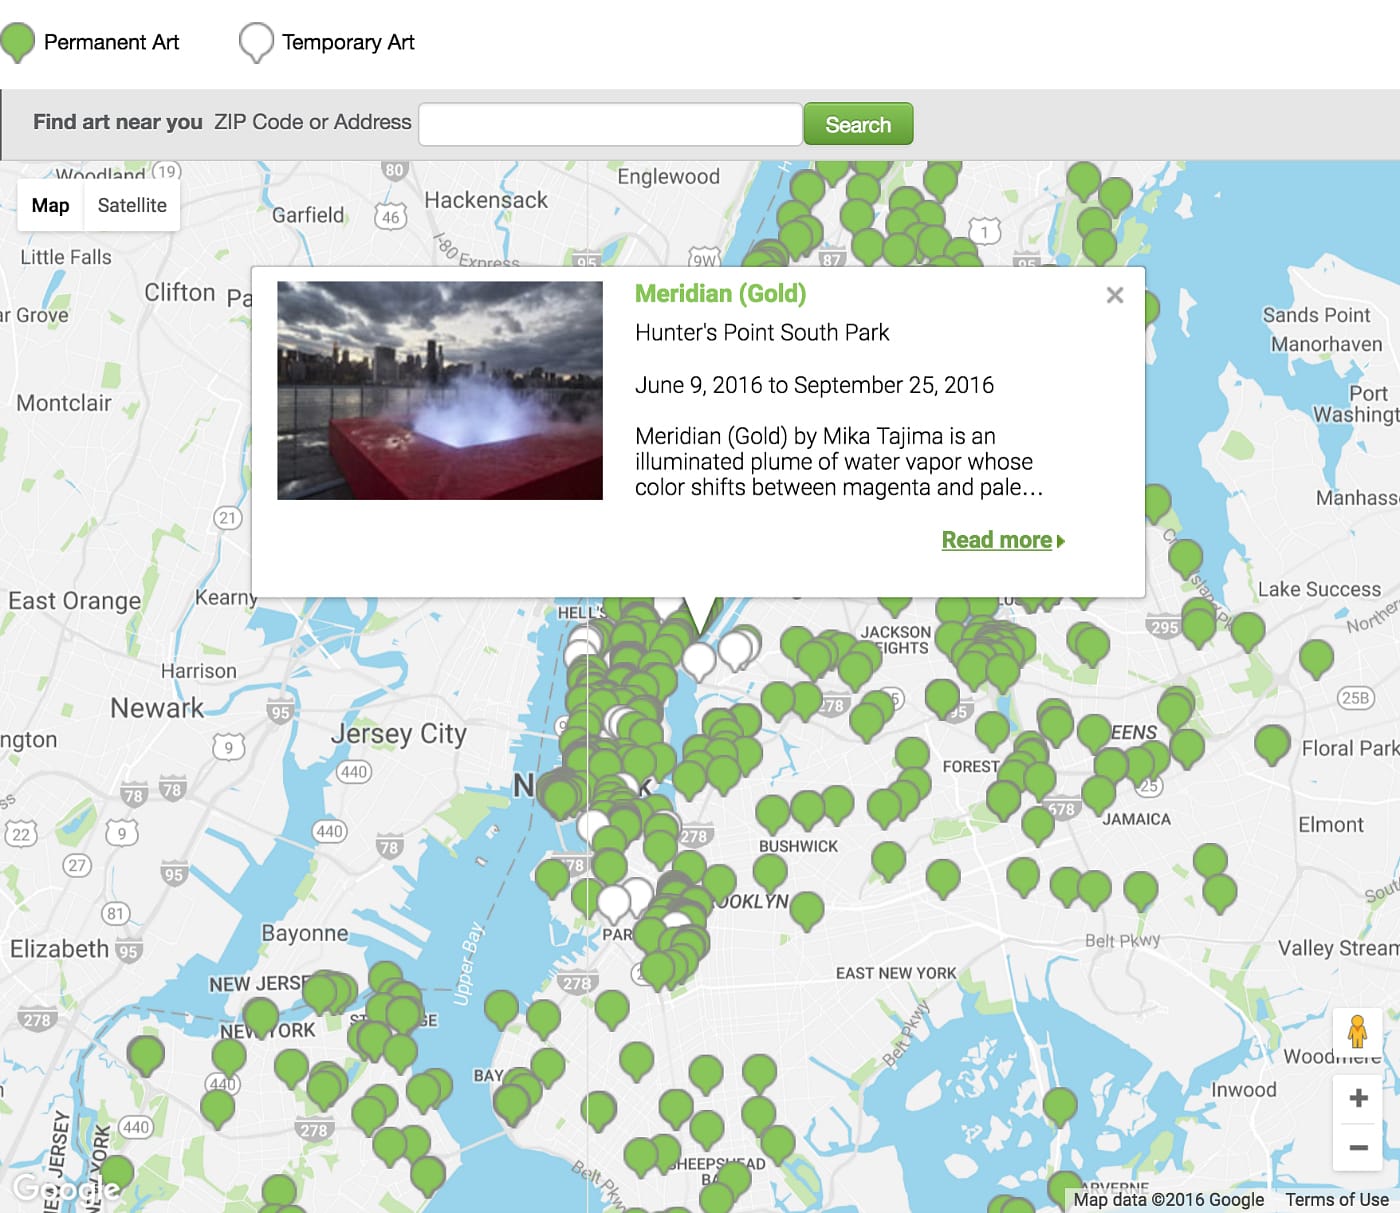Viewport: 1400px width, 1213px height.
Task: Switch display to Map view
Action: coord(50,205)
